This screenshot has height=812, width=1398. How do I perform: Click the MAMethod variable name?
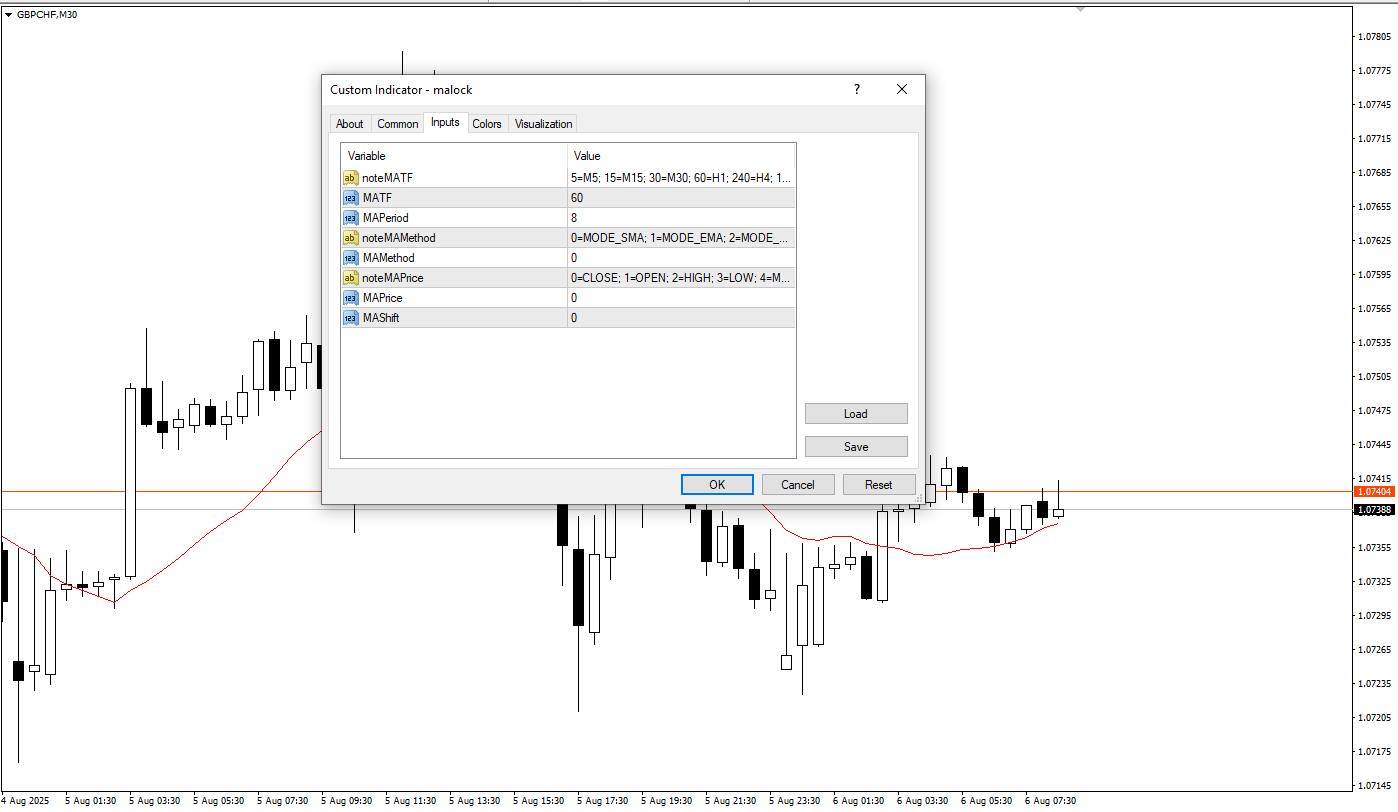[388, 258]
